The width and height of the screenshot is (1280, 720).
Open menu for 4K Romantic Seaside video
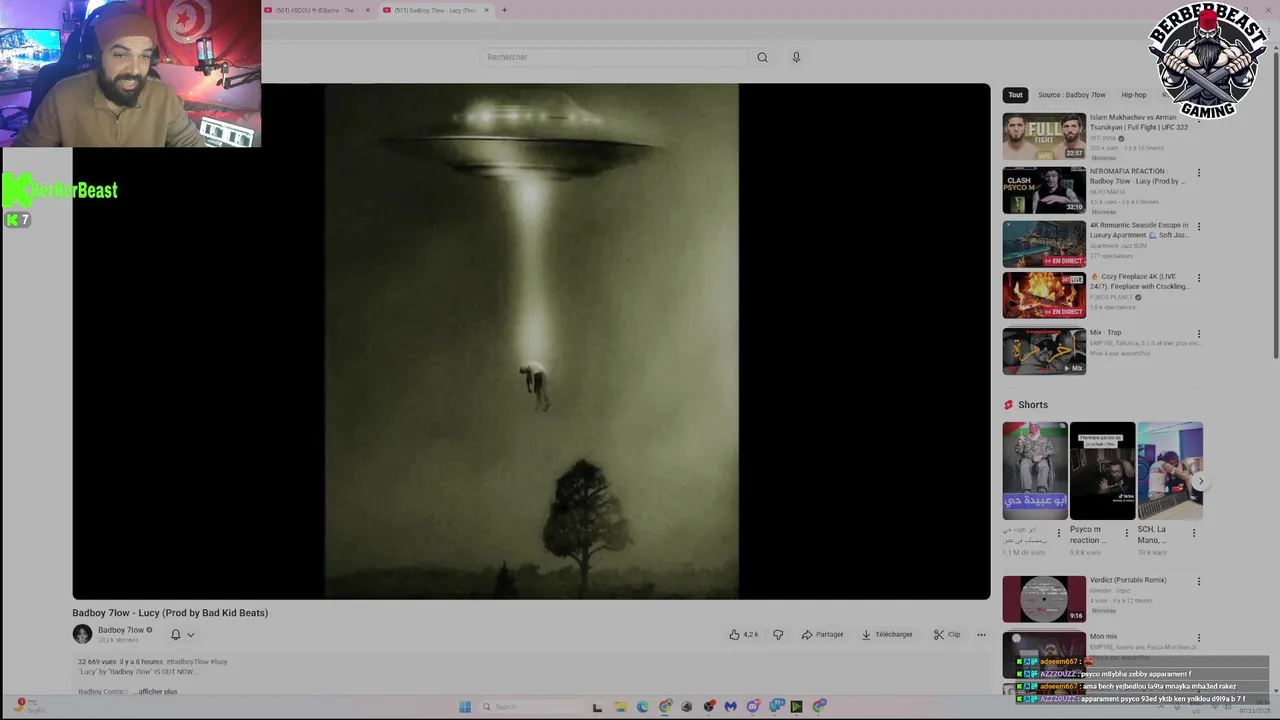(1199, 226)
